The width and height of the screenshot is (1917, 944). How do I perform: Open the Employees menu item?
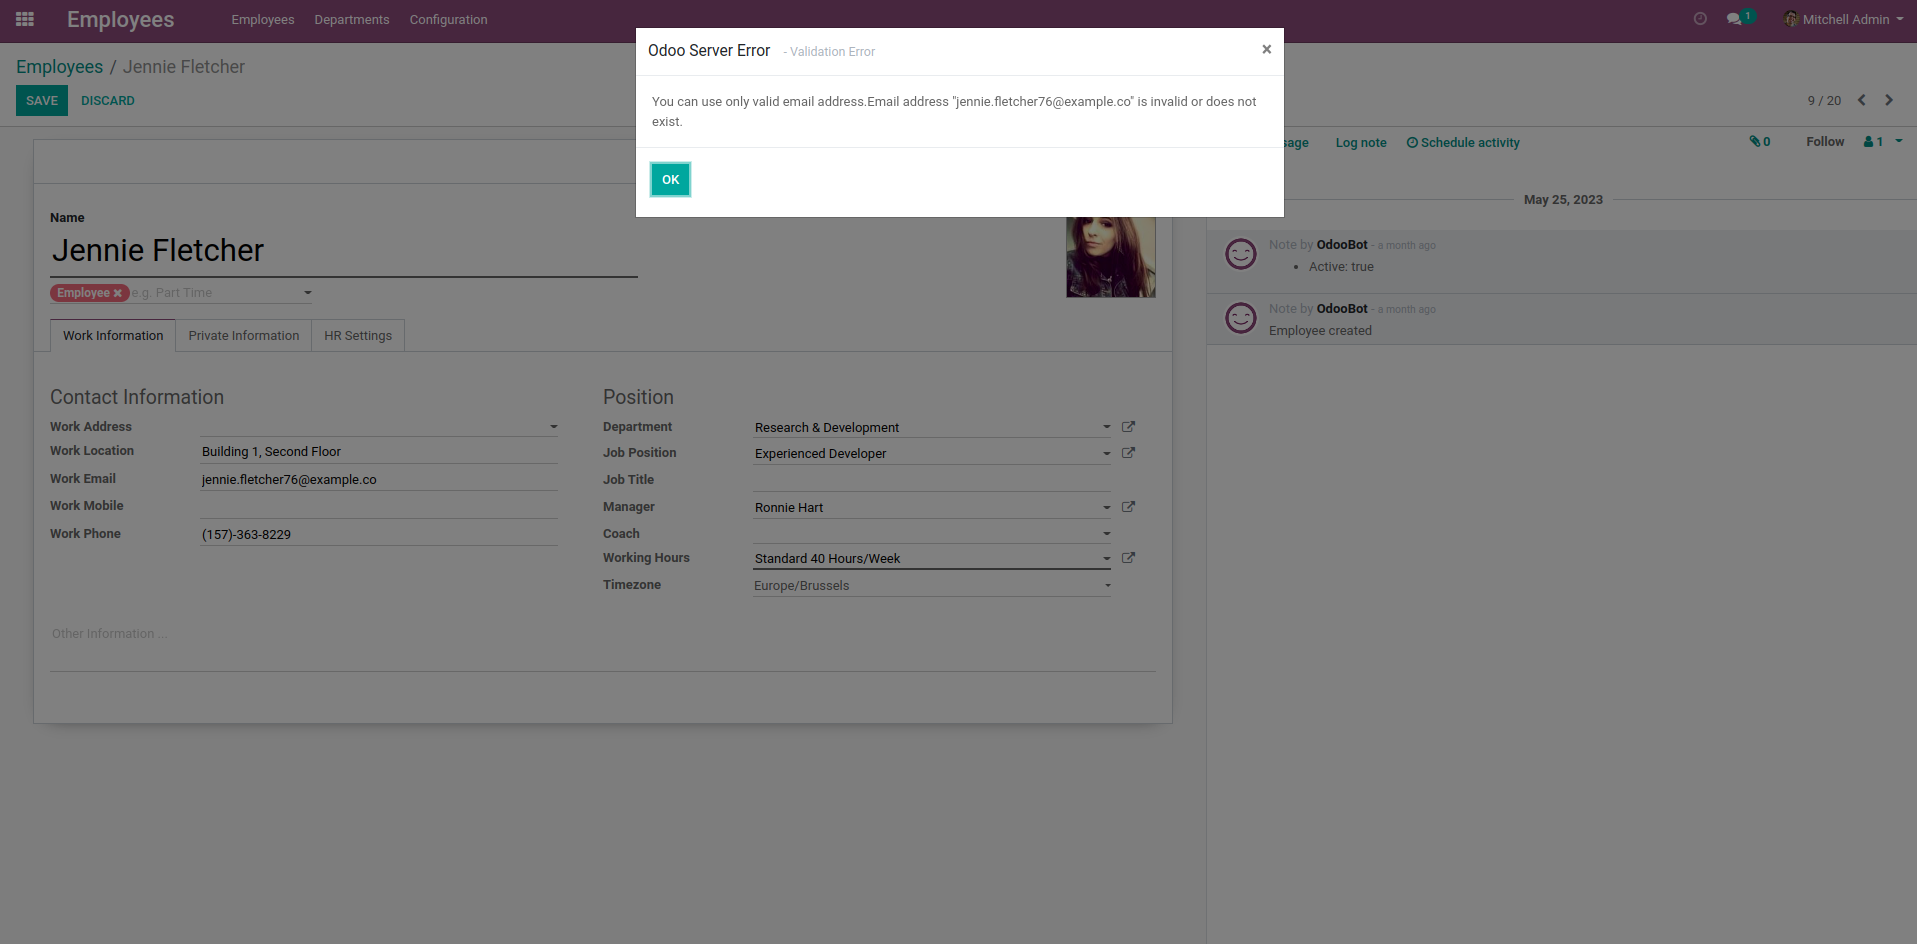coord(263,19)
